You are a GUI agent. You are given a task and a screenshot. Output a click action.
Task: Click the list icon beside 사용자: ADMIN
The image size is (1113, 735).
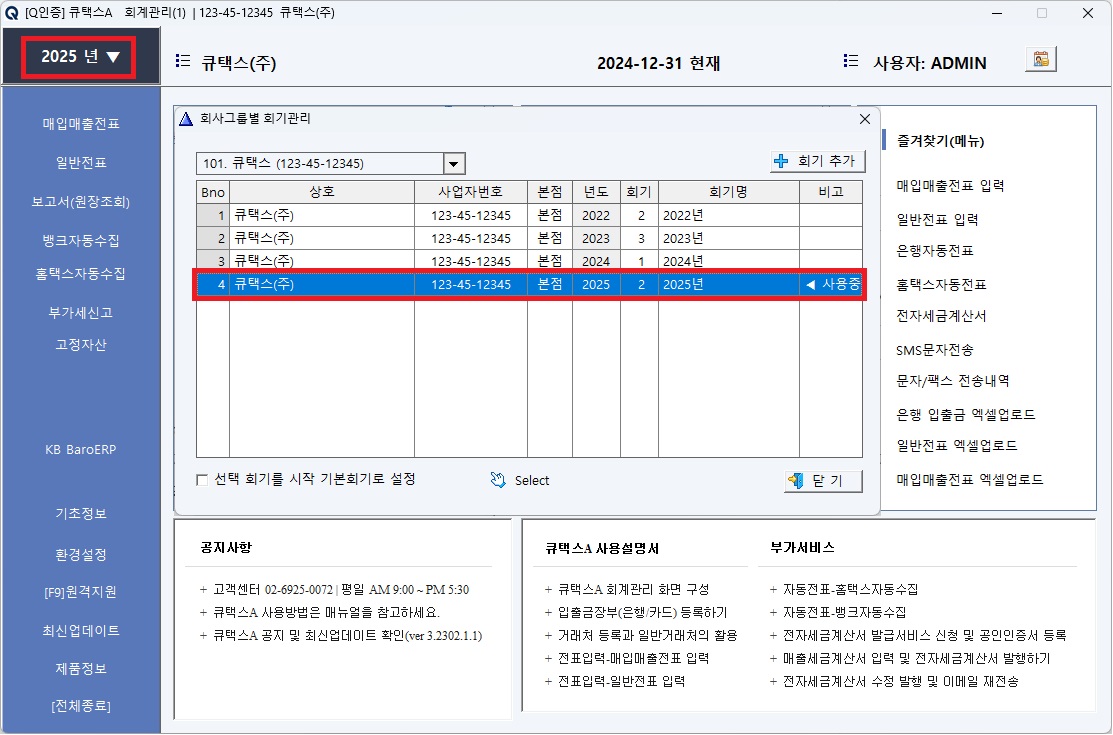point(850,61)
